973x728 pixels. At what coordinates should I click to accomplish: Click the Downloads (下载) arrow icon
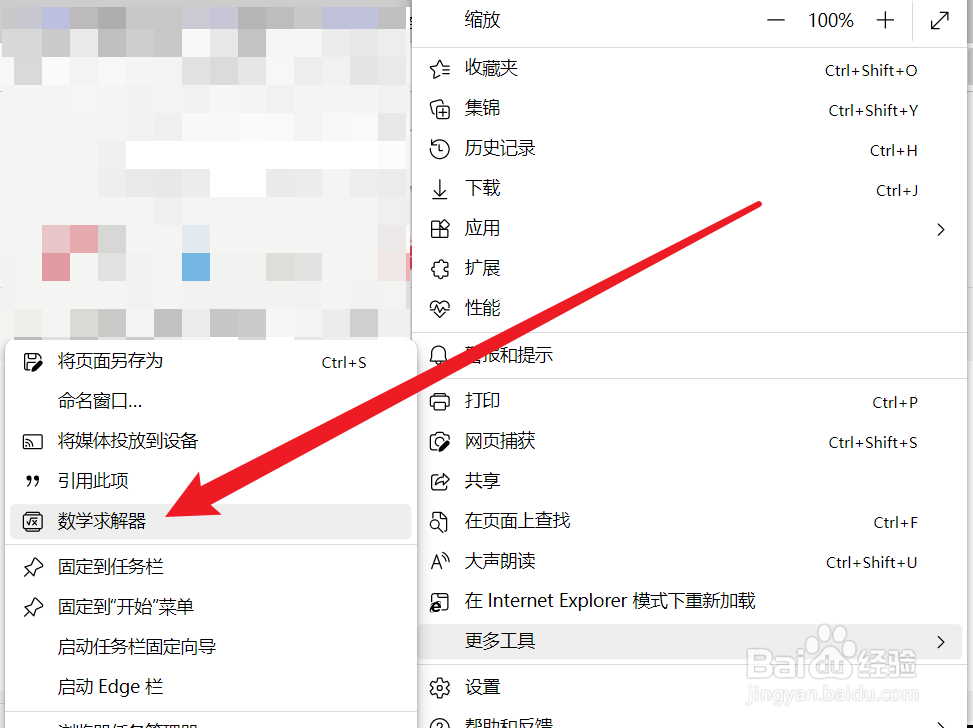(441, 188)
